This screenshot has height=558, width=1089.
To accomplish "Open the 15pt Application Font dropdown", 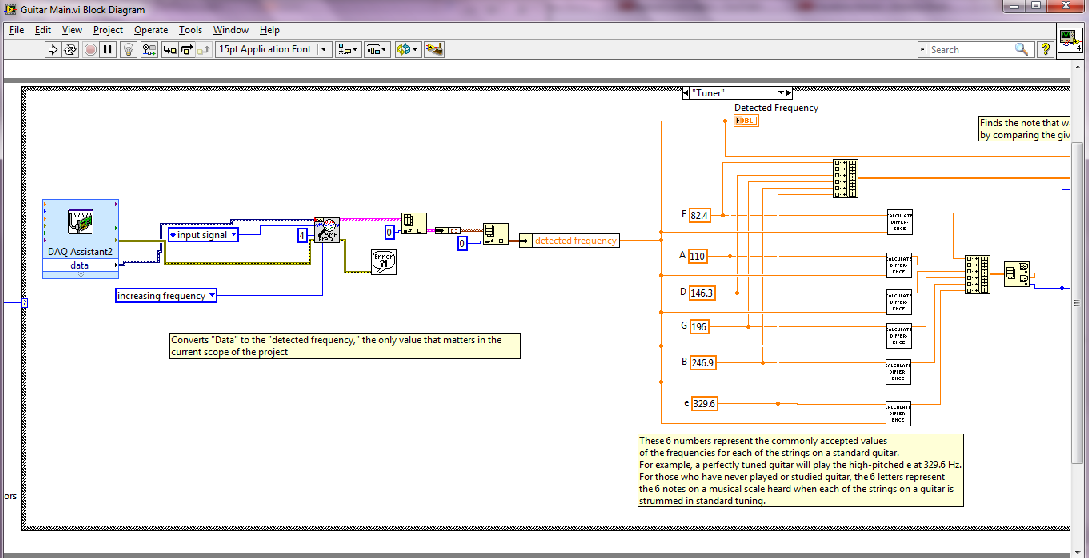I will pyautogui.click(x=274, y=49).
